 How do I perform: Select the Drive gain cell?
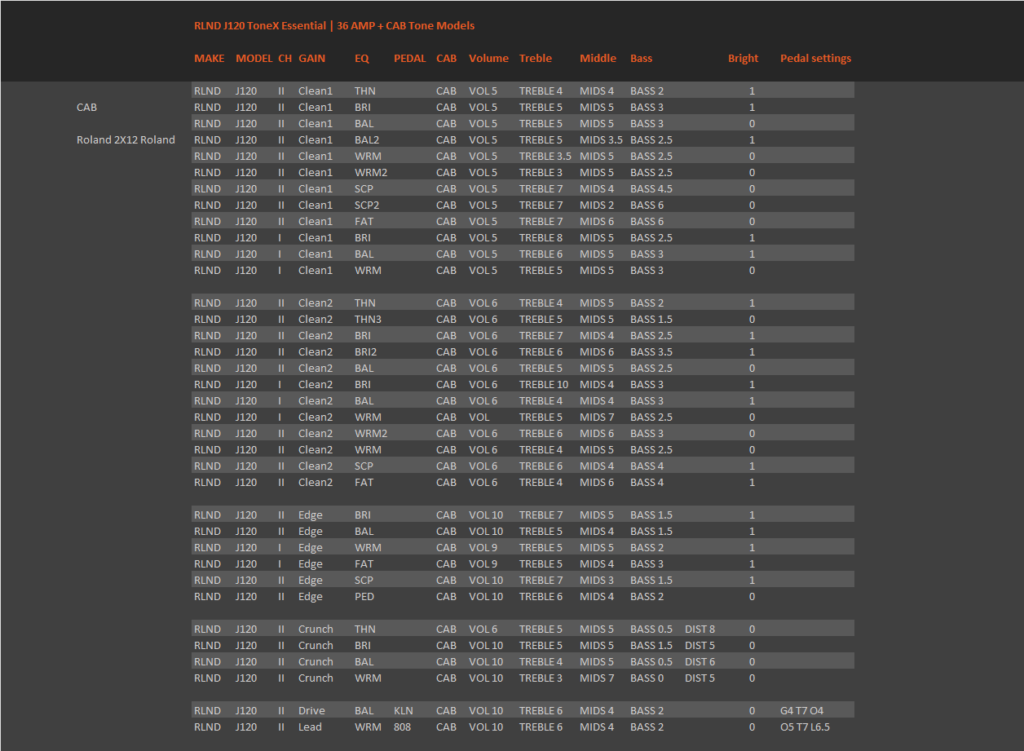pyautogui.click(x=312, y=711)
